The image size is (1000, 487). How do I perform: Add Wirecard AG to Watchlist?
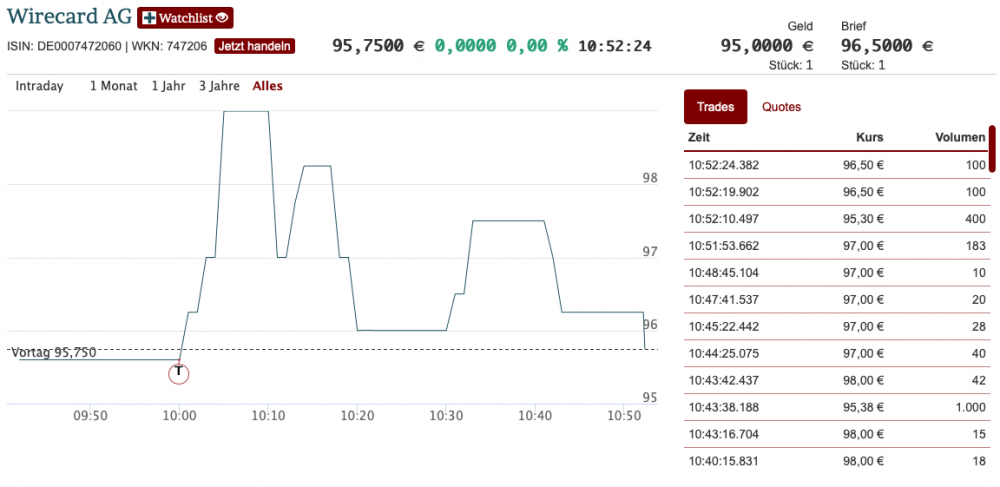pyautogui.click(x=185, y=18)
